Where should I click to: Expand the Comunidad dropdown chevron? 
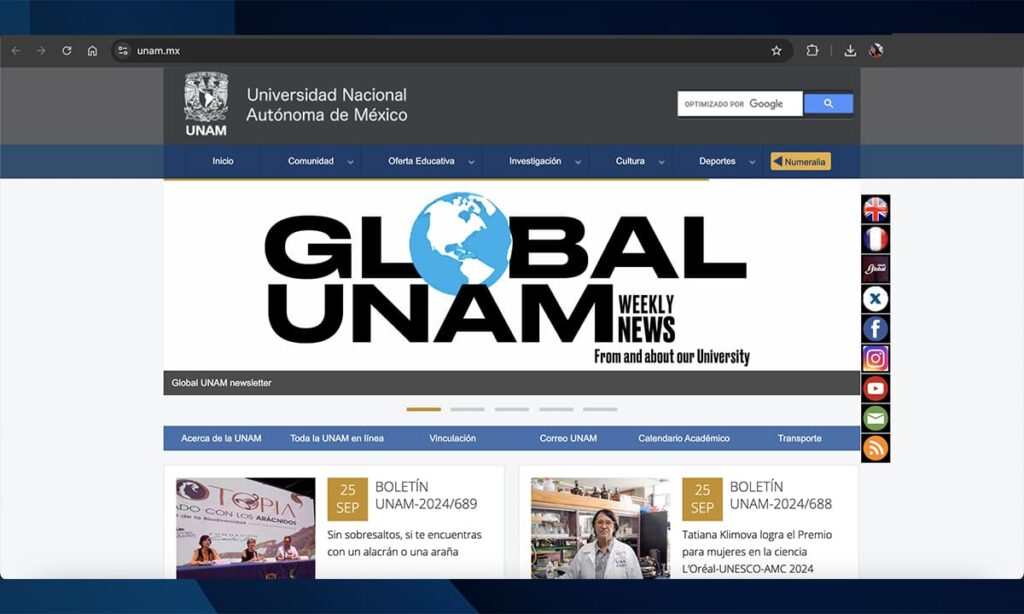coord(351,163)
